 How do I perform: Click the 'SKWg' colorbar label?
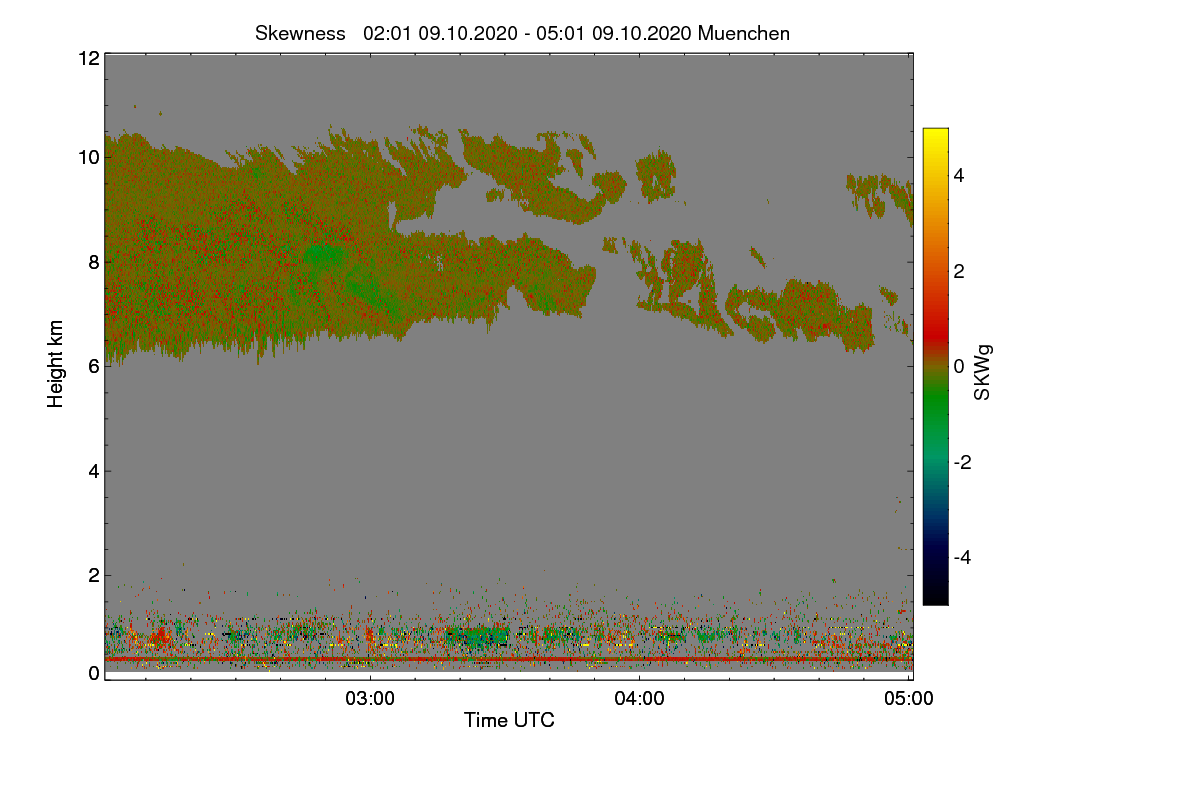click(983, 372)
